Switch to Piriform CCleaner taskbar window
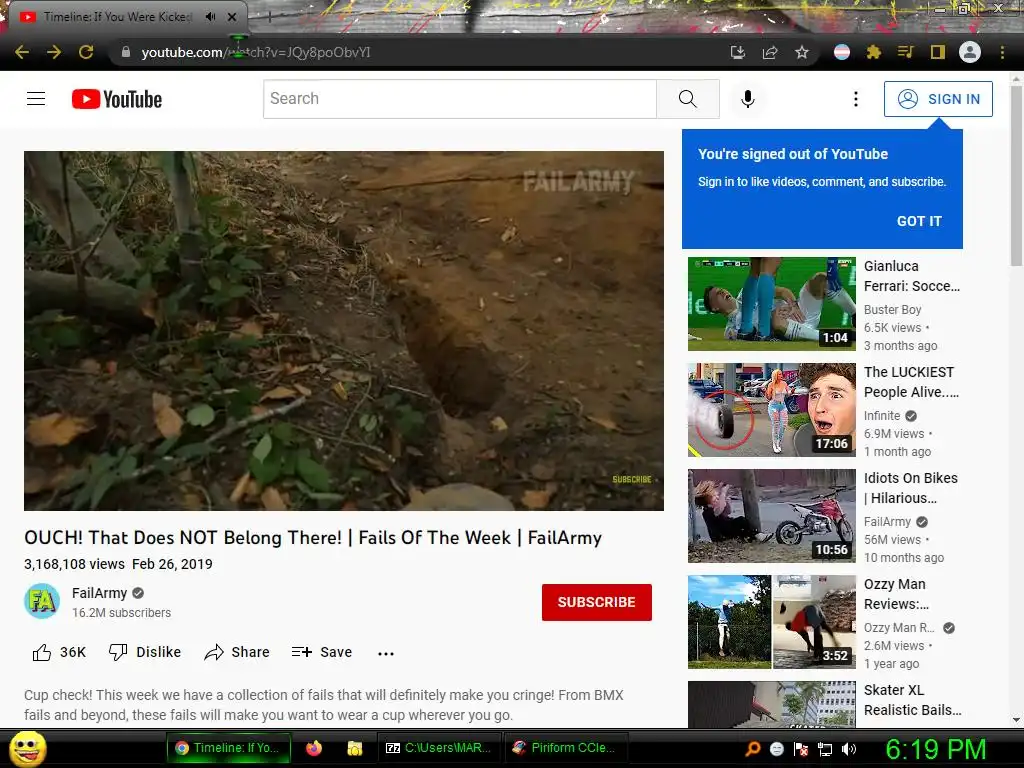1024x768 pixels. click(x=565, y=748)
